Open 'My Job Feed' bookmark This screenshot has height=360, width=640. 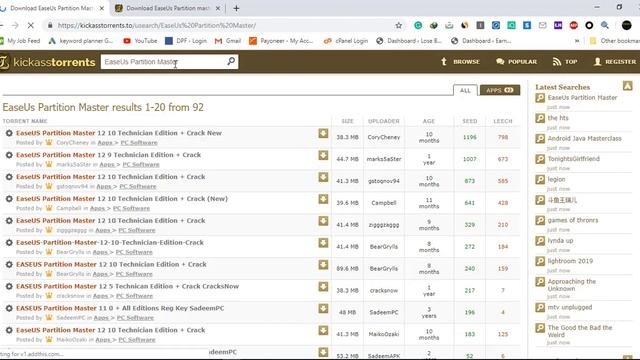(20, 41)
